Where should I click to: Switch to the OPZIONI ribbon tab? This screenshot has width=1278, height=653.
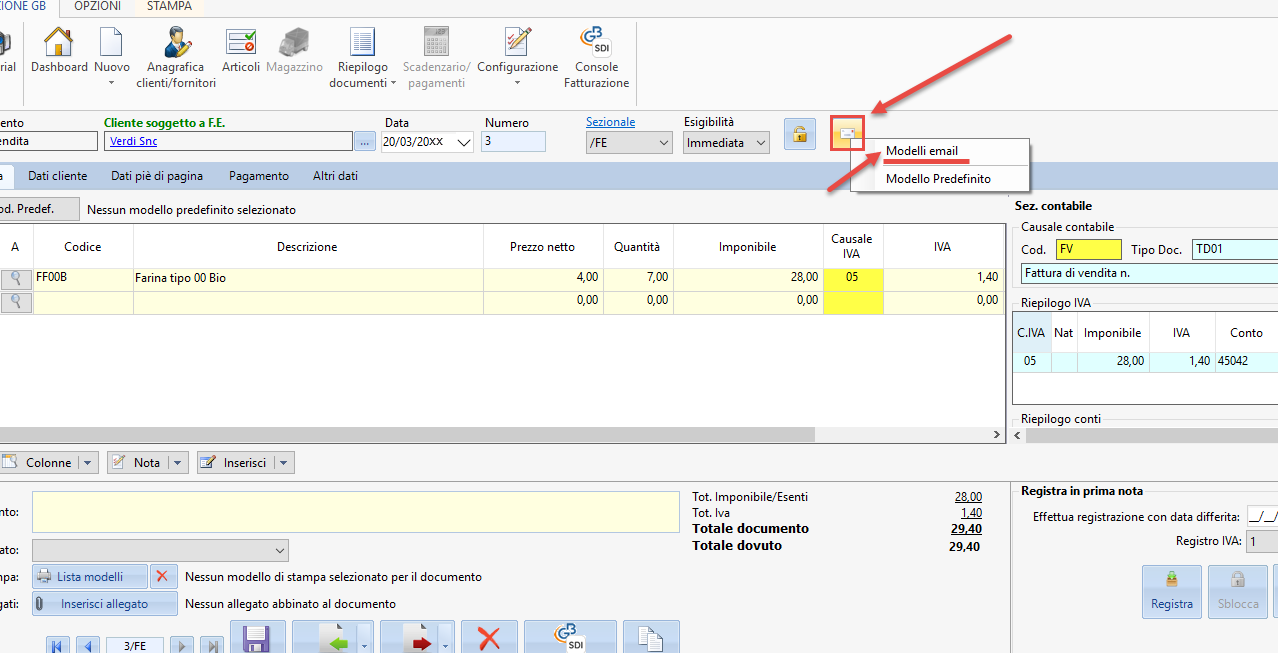tap(98, 7)
